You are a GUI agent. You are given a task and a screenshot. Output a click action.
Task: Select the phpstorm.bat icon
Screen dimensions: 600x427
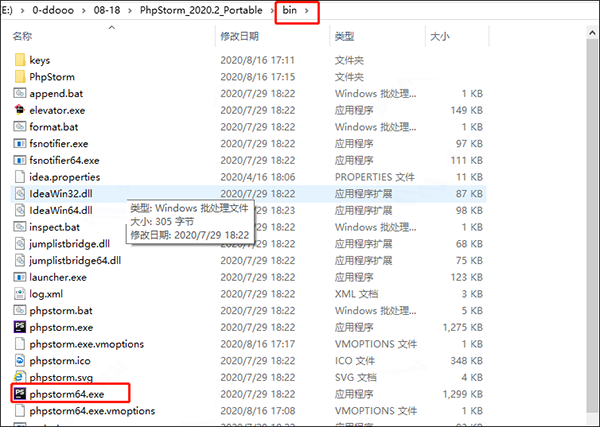tap(20, 310)
